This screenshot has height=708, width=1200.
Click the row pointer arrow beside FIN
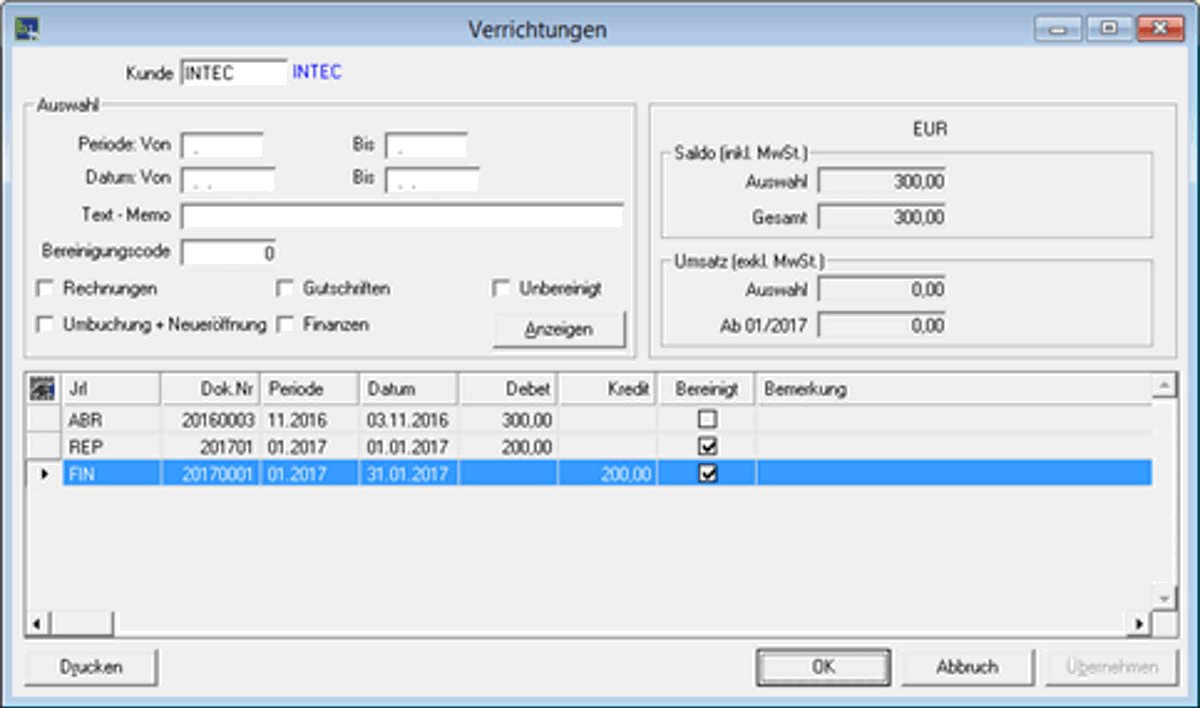(43, 474)
